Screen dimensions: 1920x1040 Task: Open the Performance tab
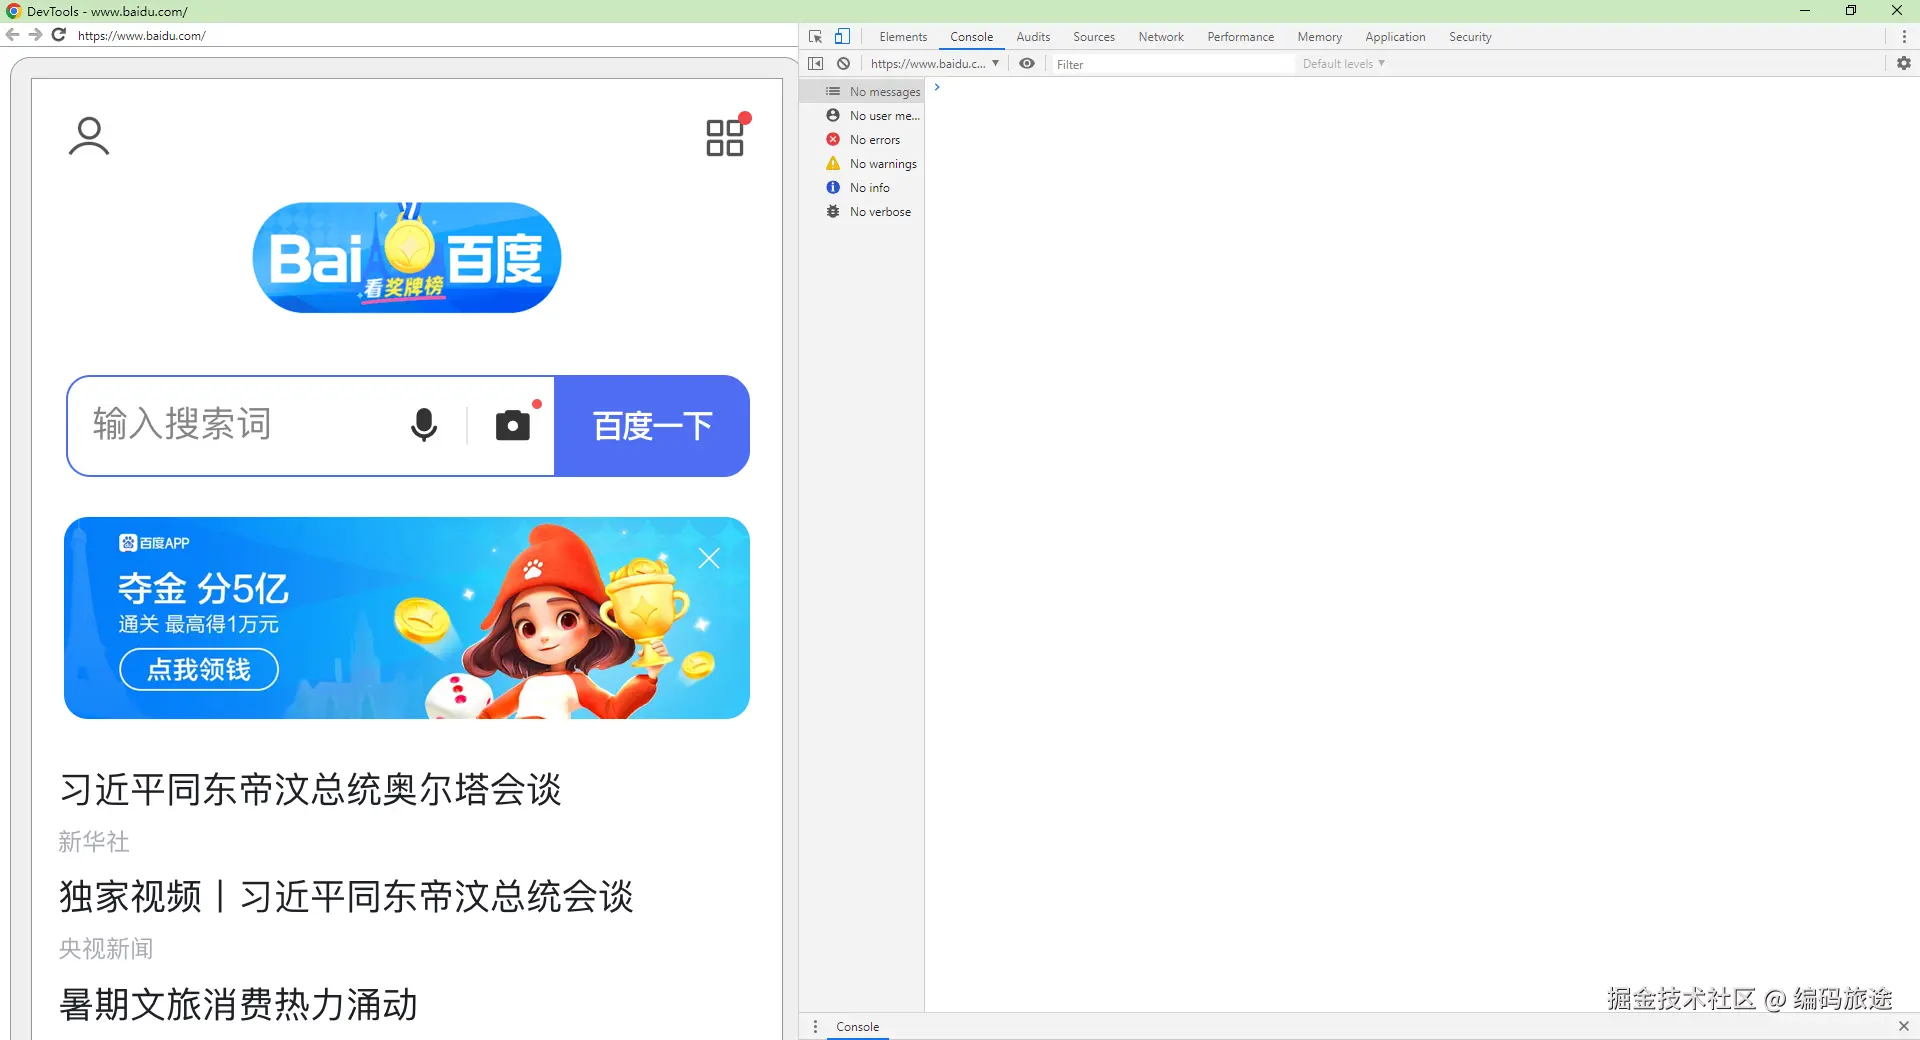[1241, 37]
